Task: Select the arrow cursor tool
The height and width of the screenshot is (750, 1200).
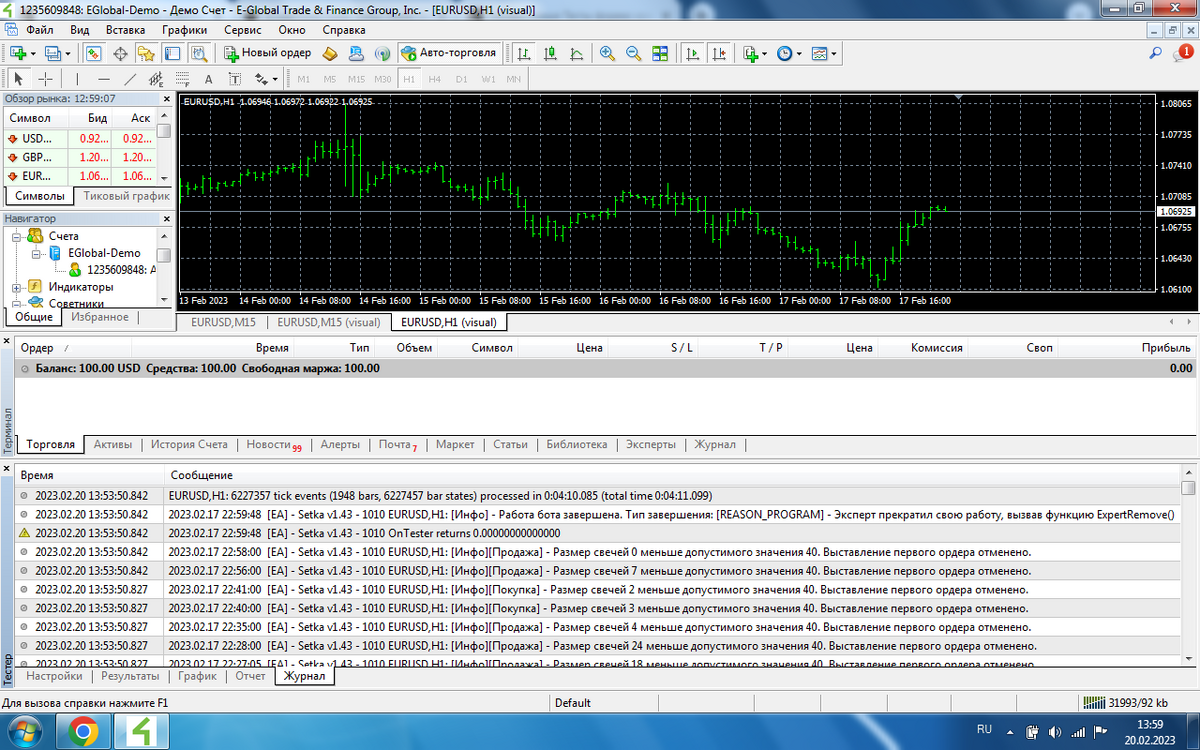Action: point(18,79)
